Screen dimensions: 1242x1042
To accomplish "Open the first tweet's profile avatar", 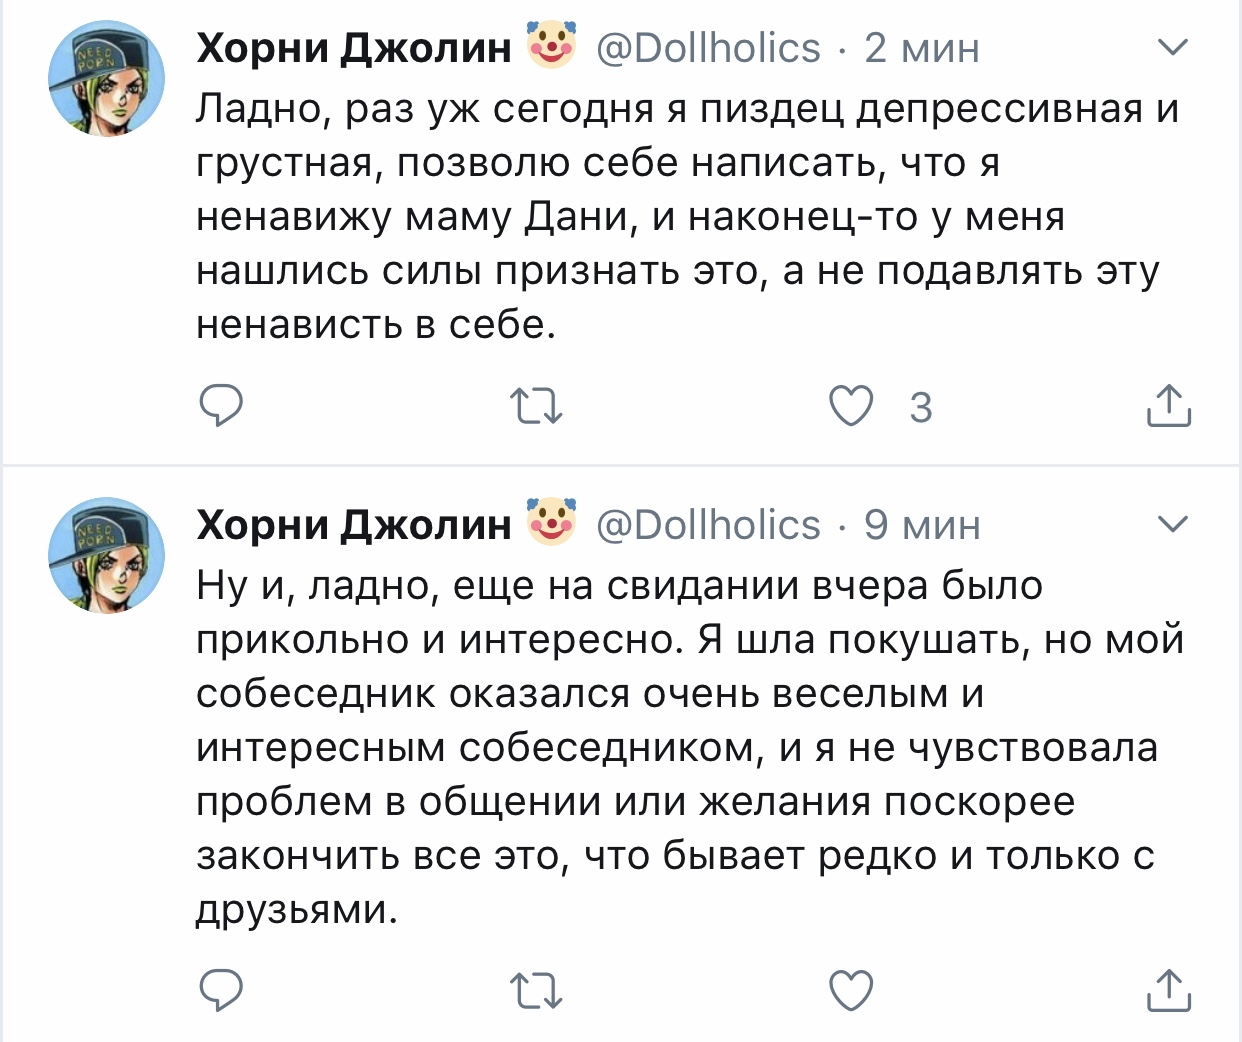I will pyautogui.click(x=107, y=79).
